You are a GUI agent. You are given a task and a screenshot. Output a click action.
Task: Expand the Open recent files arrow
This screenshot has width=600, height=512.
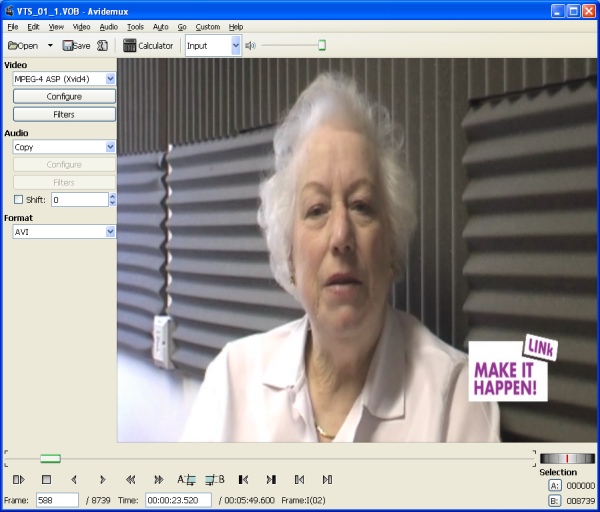pyautogui.click(x=50, y=46)
